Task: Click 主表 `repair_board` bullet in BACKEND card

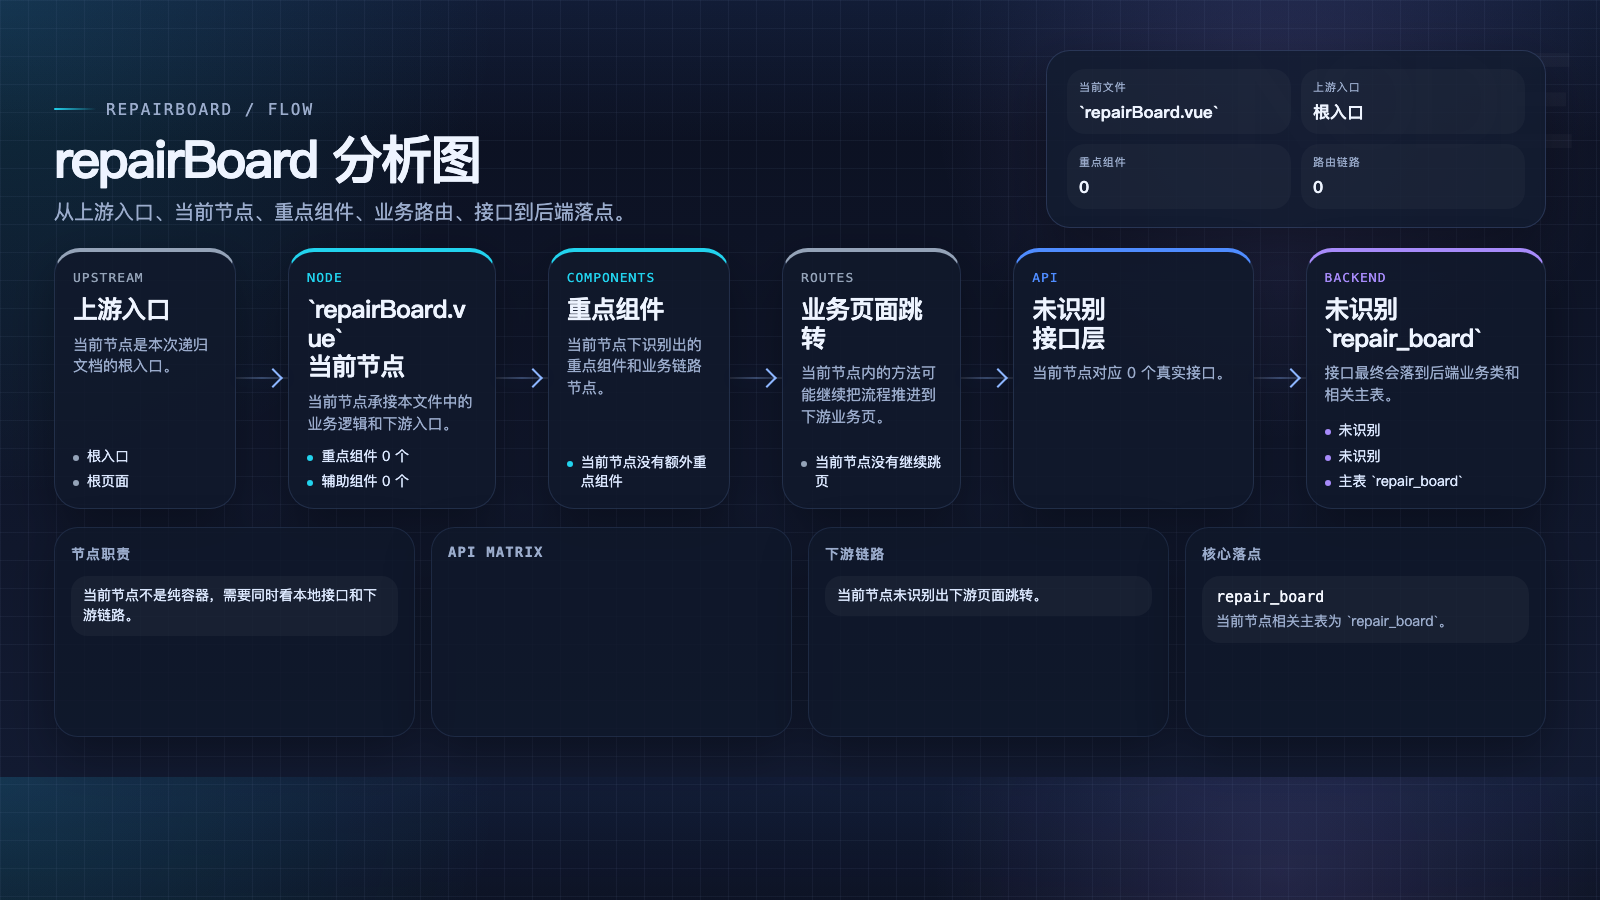Action: point(1399,481)
